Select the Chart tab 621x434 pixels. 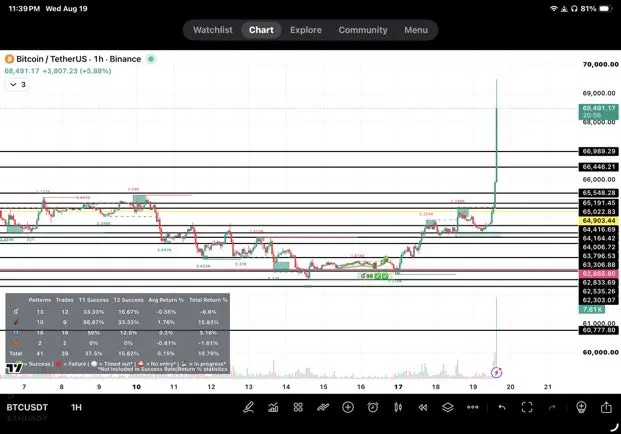(261, 30)
